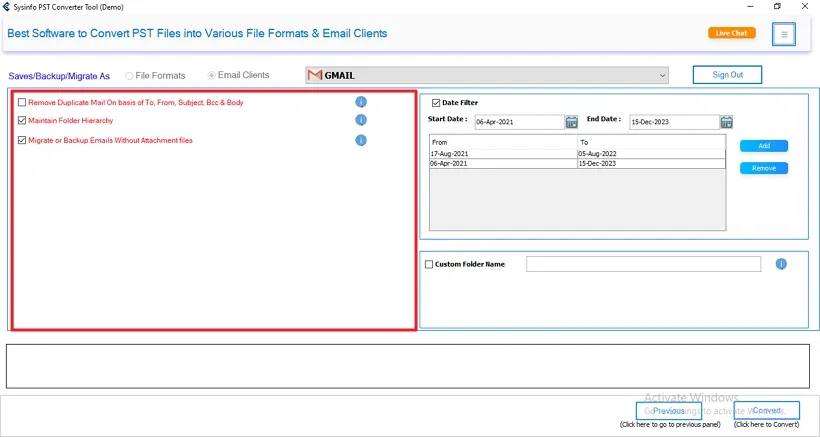This screenshot has width=820, height=437.
Task: Click info icon next to Custom Folder Name
Action: [x=781, y=264]
